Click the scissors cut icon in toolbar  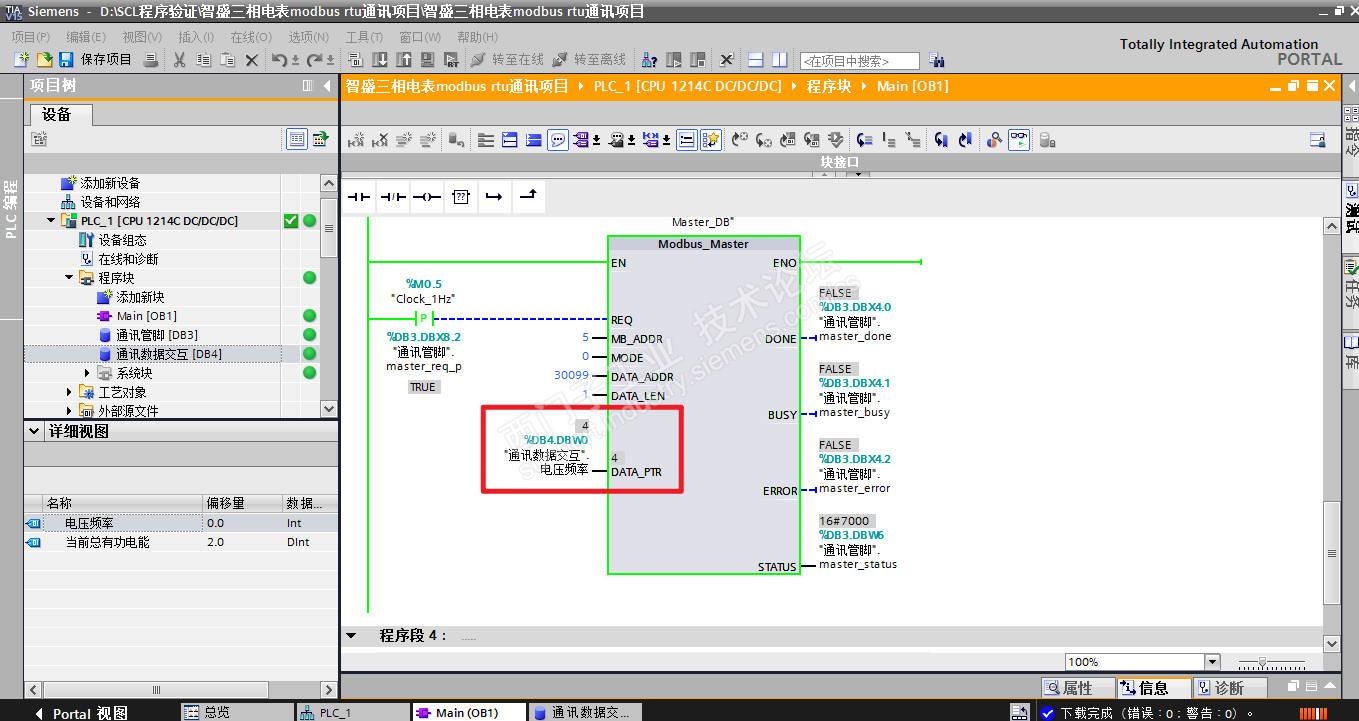pos(179,60)
